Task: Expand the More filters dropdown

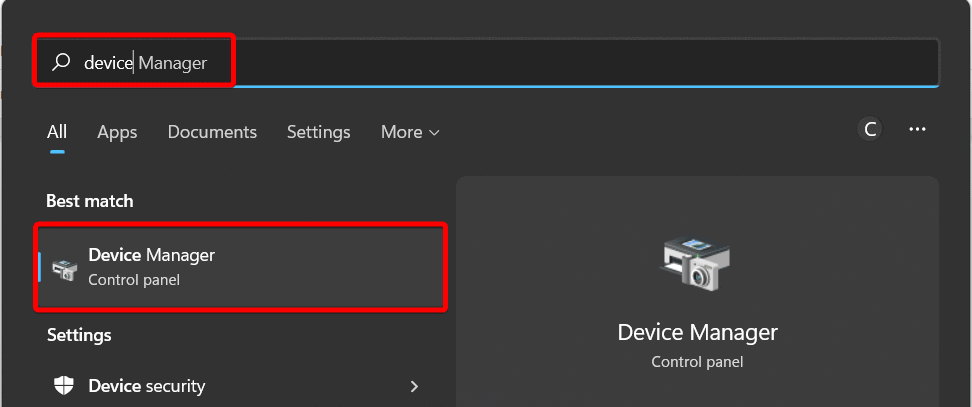Action: [410, 132]
